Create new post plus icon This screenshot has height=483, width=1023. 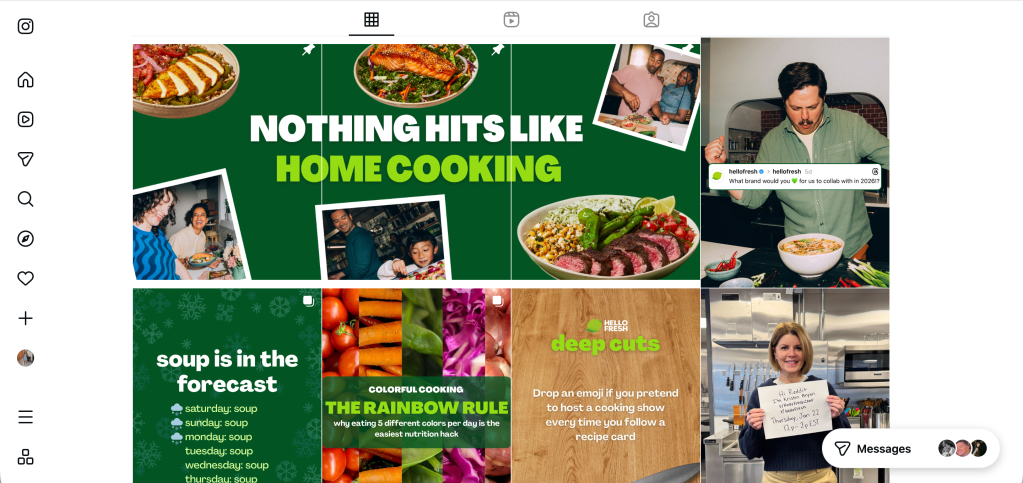[25, 319]
